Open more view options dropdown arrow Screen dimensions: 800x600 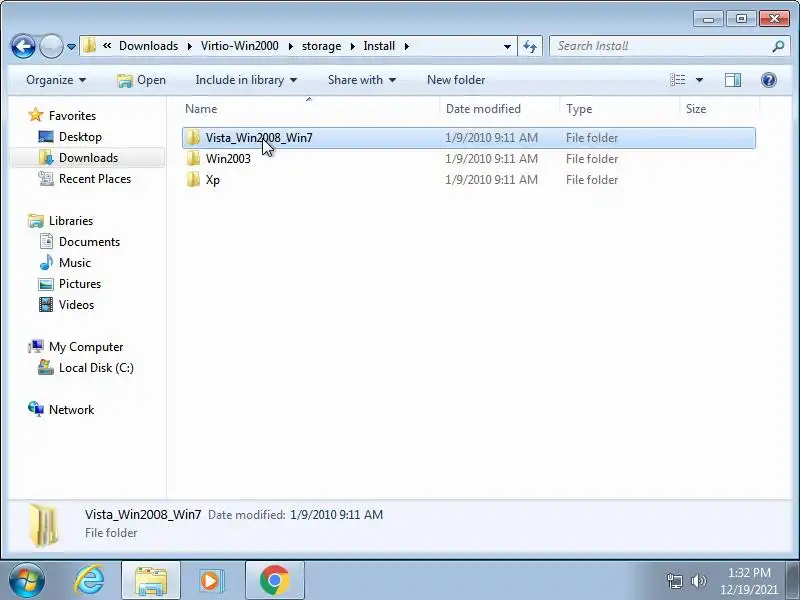pos(699,80)
